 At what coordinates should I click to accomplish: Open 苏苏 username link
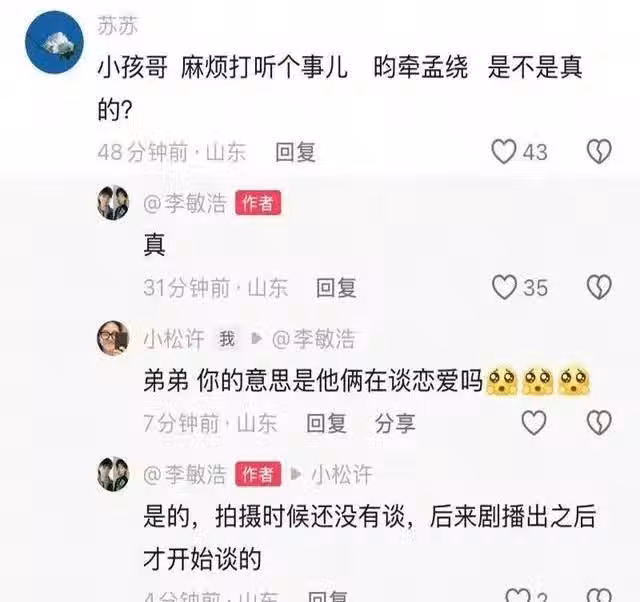(118, 26)
